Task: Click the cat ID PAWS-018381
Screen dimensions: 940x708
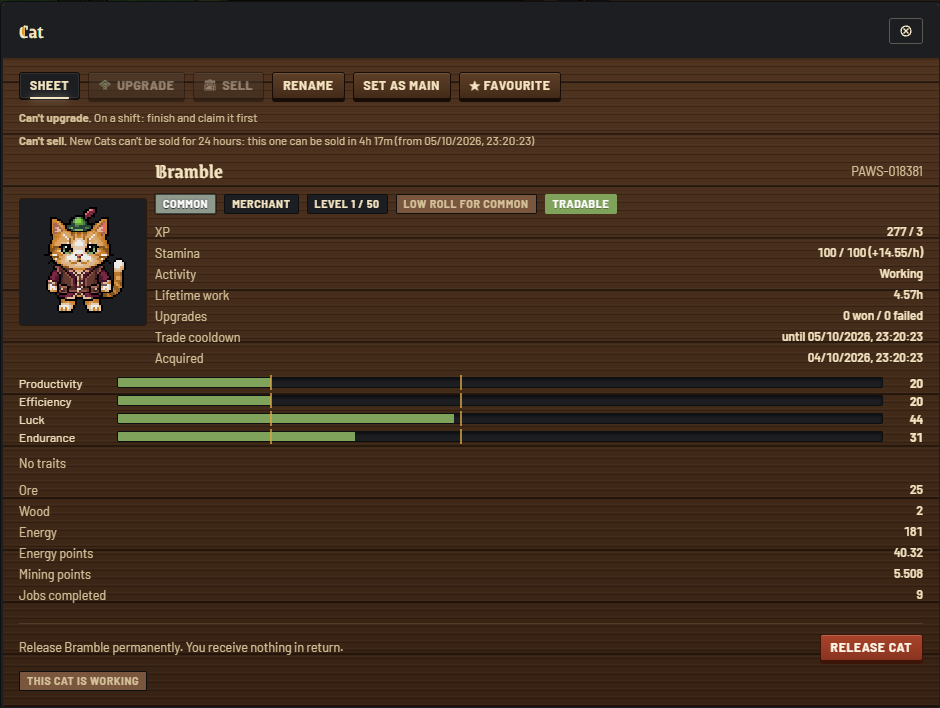Action: tap(887, 171)
